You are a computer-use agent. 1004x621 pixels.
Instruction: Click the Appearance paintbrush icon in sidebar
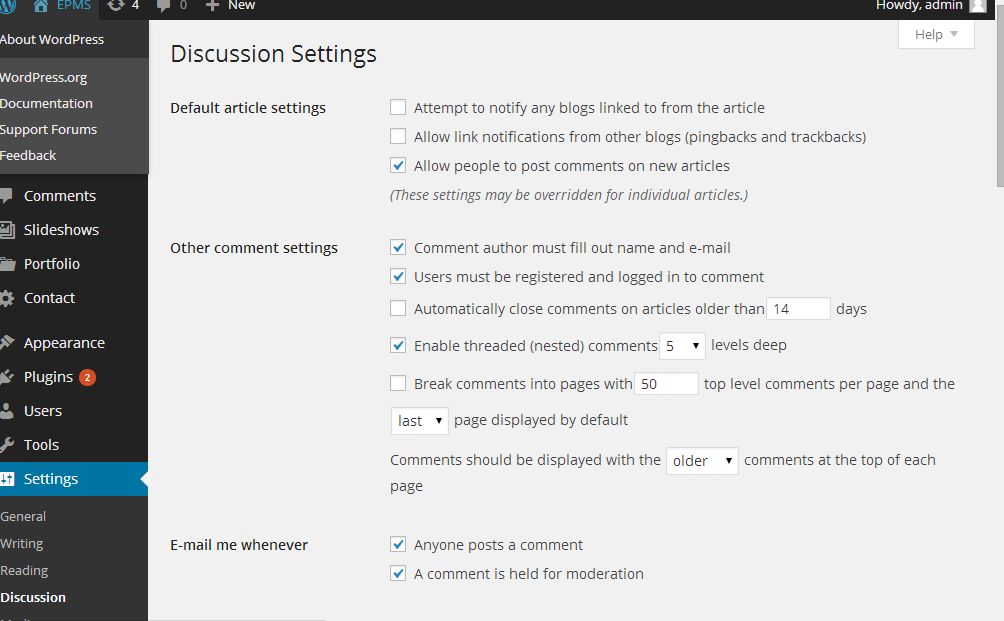8,343
